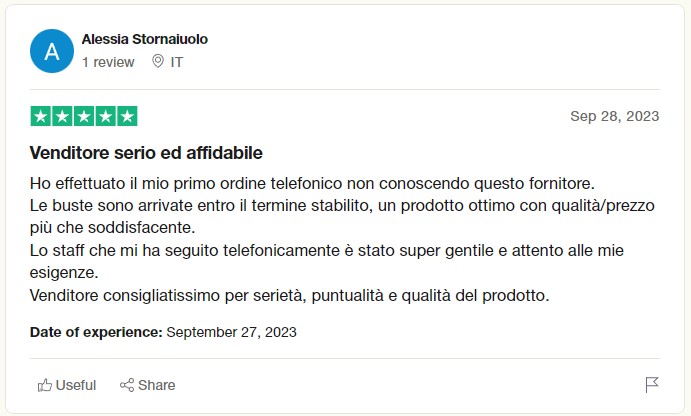Click the location pin icon
Viewport: 691px width, 416px height.
point(158,61)
